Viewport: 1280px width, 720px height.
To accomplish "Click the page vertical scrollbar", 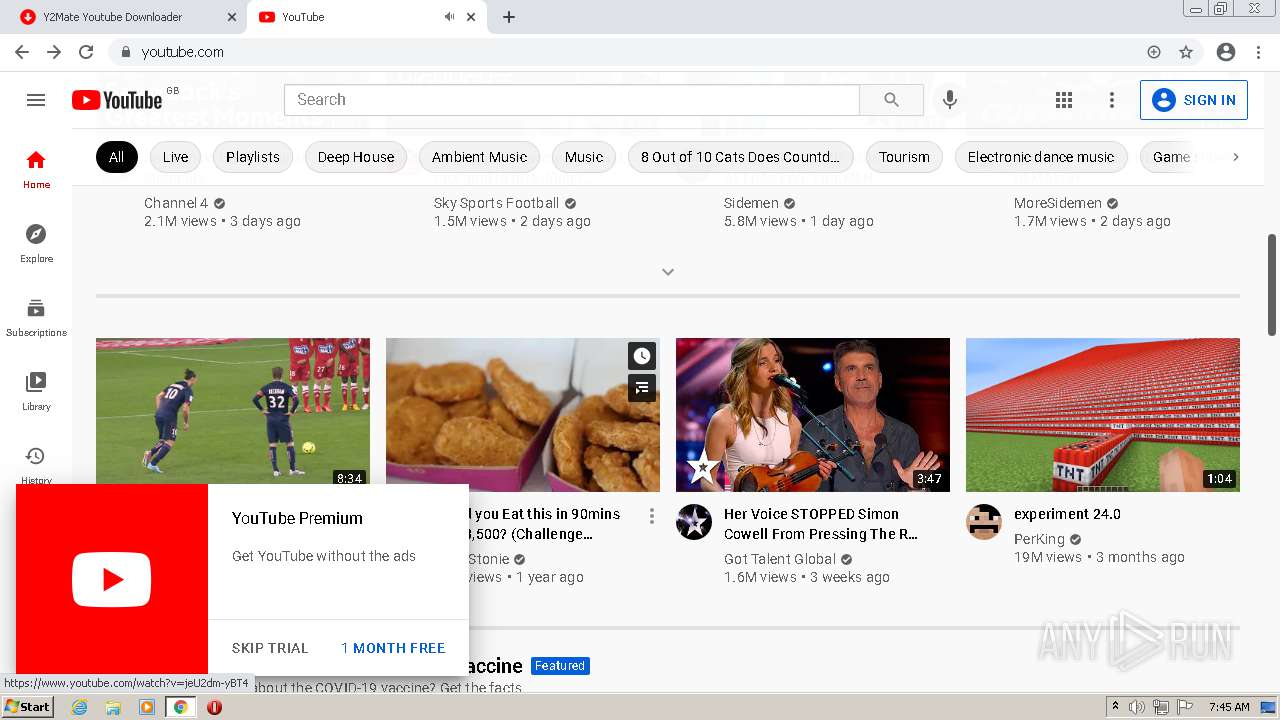I will point(1272,285).
